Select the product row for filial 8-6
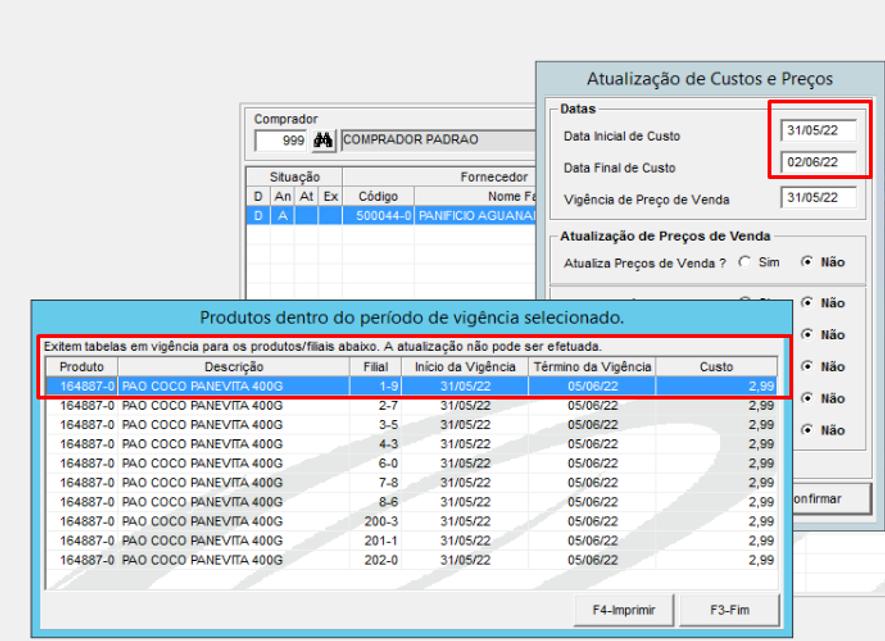The image size is (885, 641). point(411,502)
